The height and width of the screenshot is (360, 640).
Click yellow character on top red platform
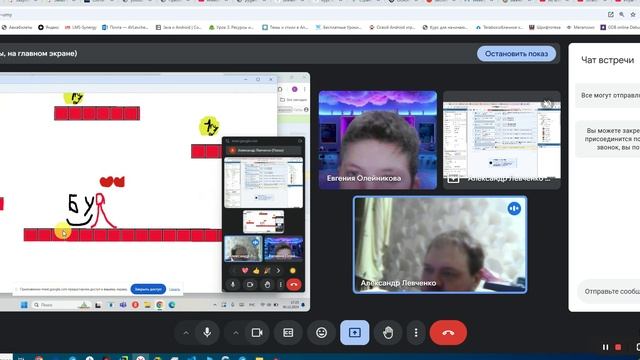pyautogui.click(x=73, y=98)
